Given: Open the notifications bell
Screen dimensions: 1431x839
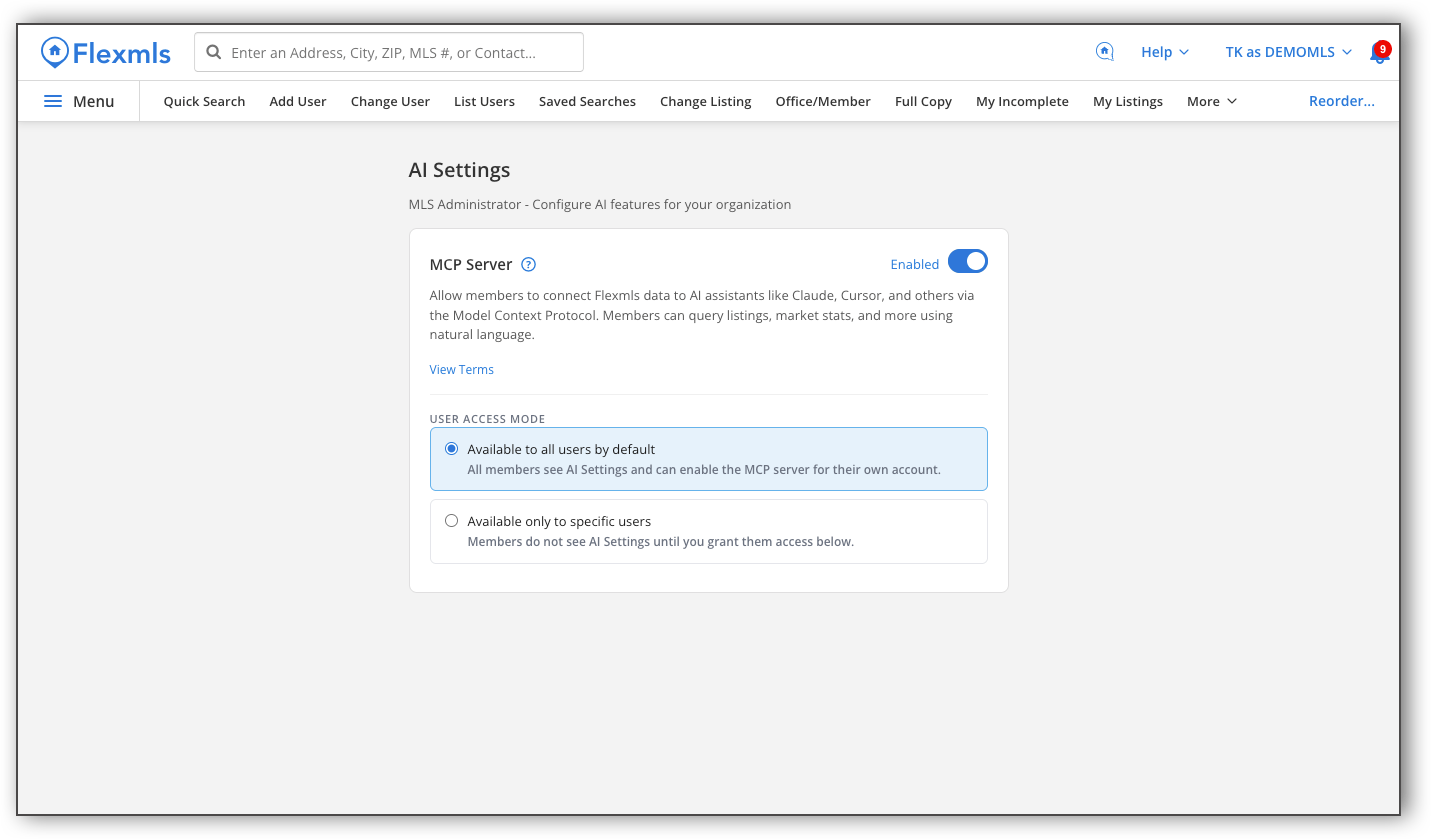Looking at the screenshot, I should point(1379,52).
